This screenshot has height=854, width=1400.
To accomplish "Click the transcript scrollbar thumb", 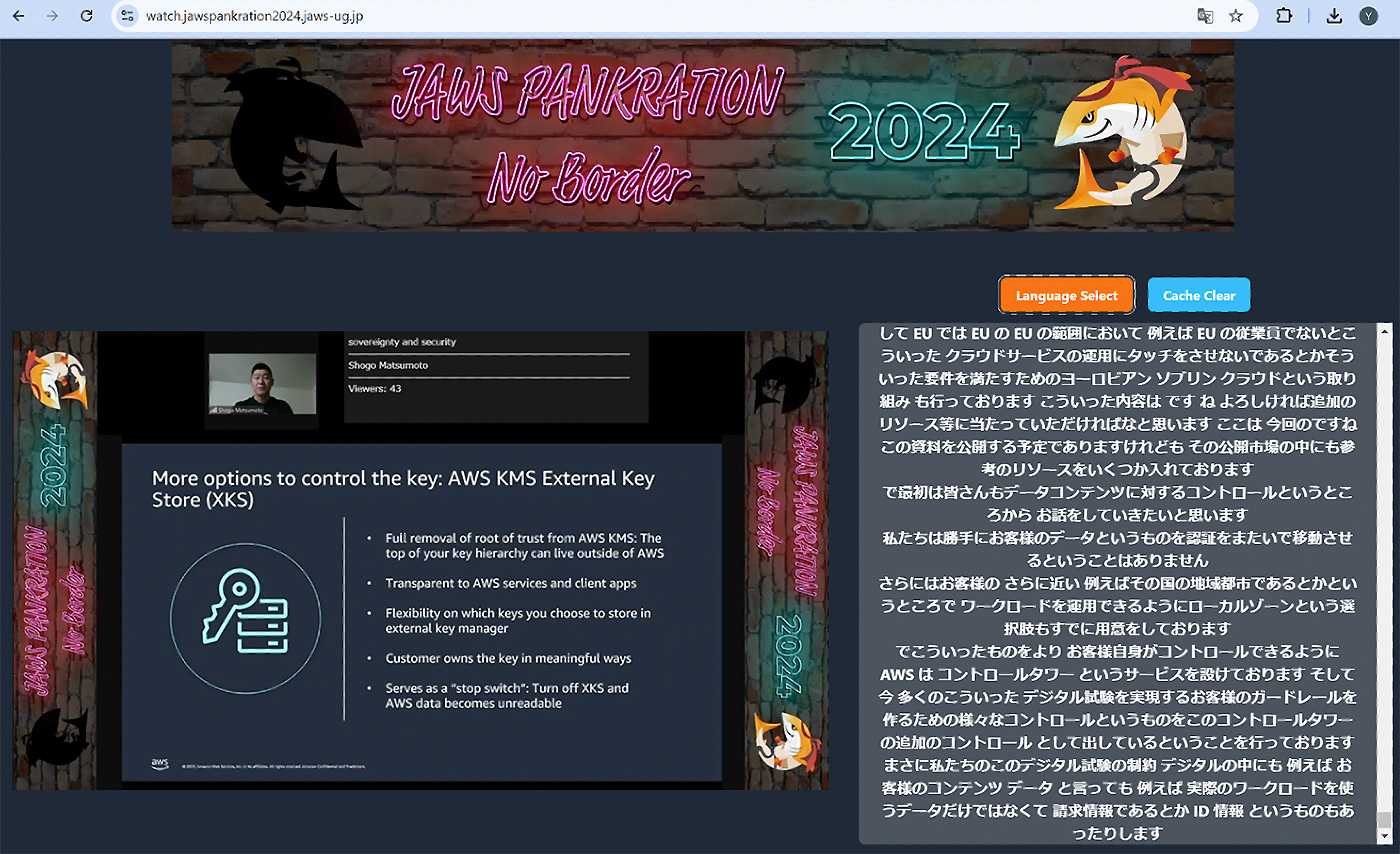I will [x=1384, y=819].
